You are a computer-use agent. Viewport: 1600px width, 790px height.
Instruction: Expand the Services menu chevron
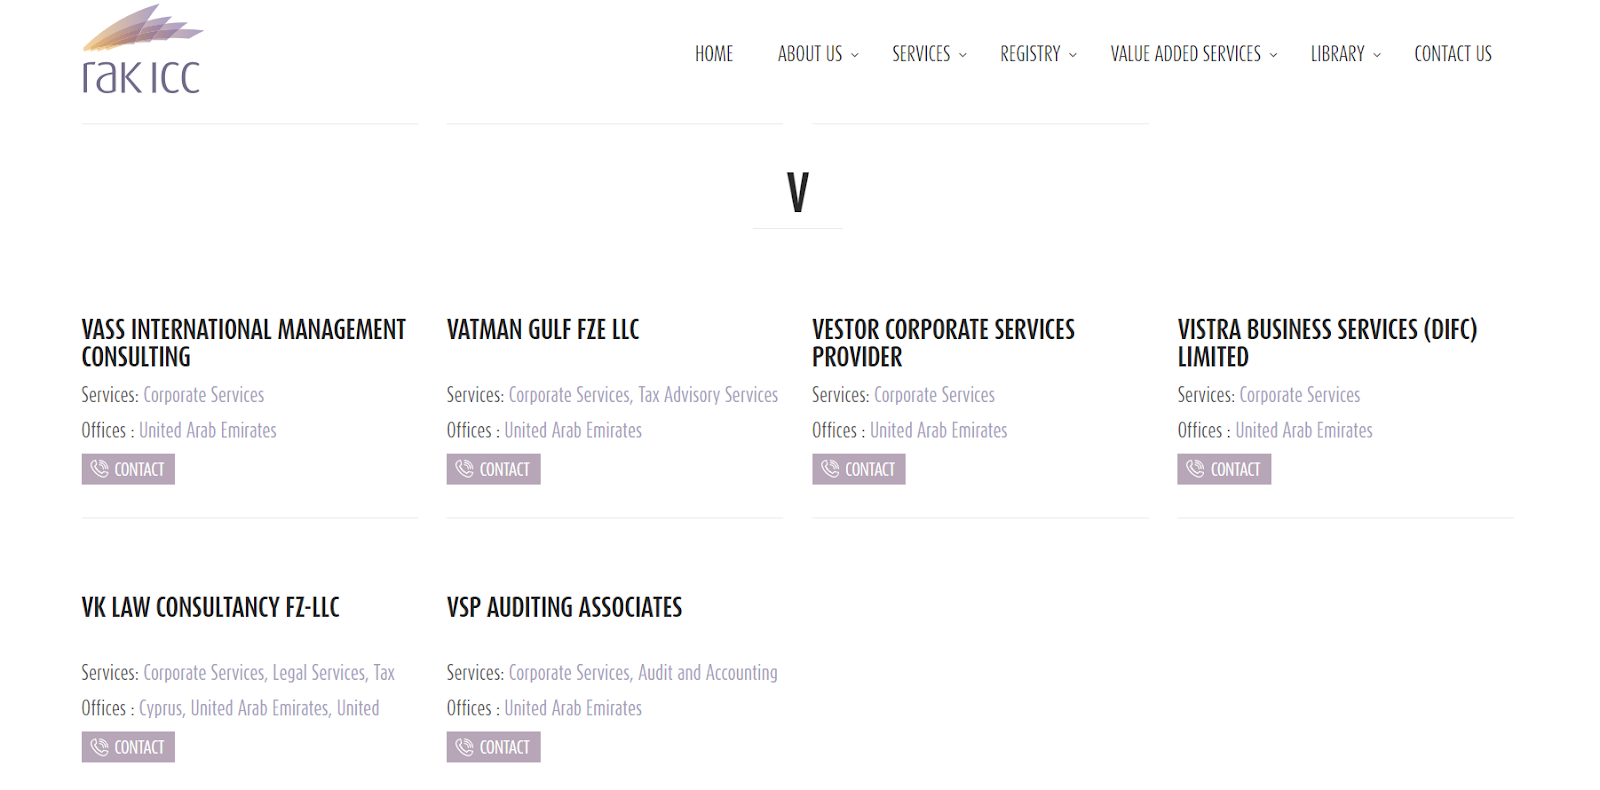(963, 56)
